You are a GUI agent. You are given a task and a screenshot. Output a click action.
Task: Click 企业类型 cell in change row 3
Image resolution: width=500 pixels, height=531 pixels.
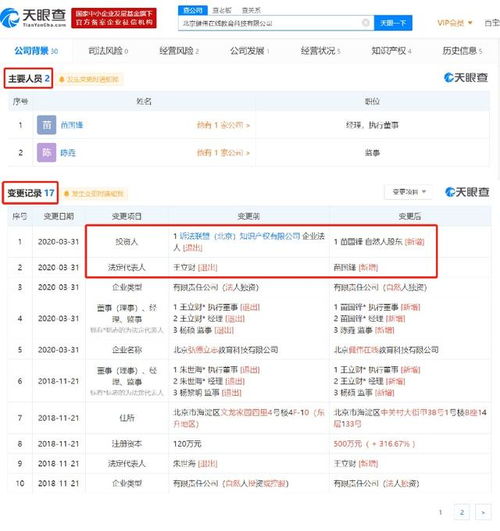click(127, 287)
